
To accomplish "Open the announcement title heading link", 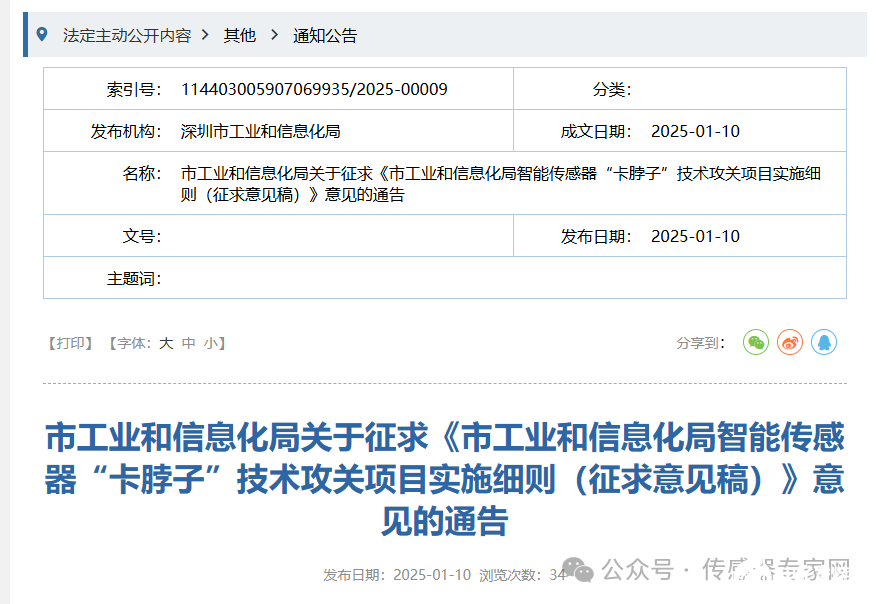I will (439, 469).
